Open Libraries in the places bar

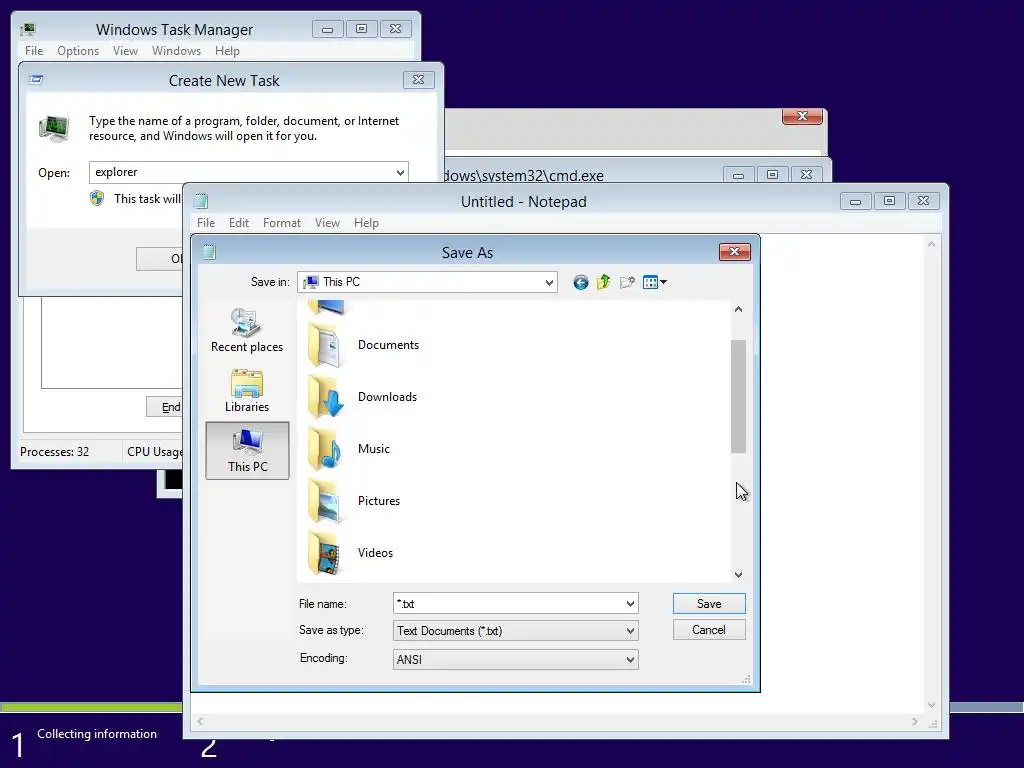[247, 391]
